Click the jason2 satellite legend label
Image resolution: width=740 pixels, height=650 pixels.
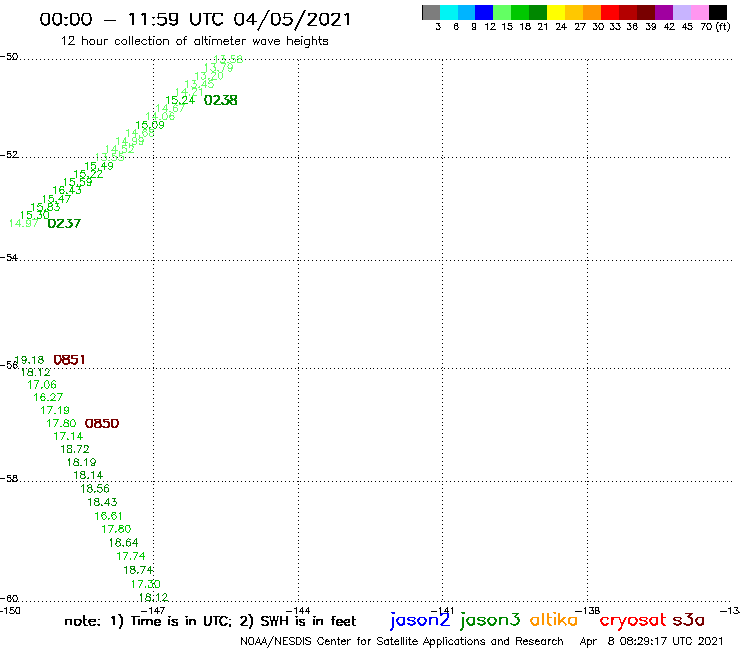point(420,620)
